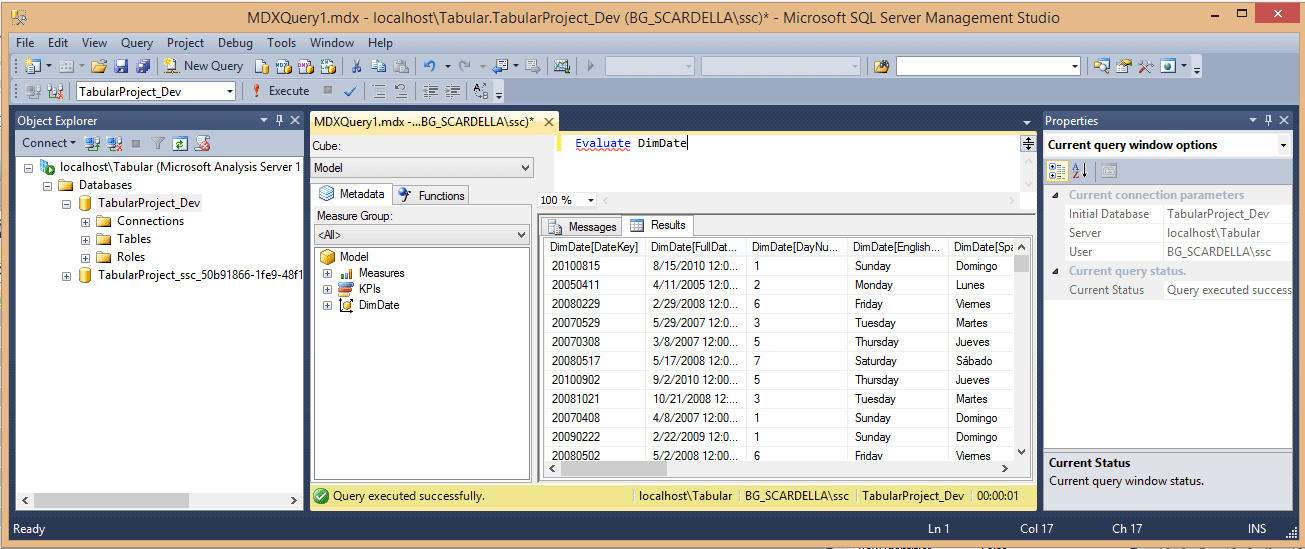Expand the Tables folder node
Viewport: 1305px width, 549px height.
pyautogui.click(x=86, y=239)
